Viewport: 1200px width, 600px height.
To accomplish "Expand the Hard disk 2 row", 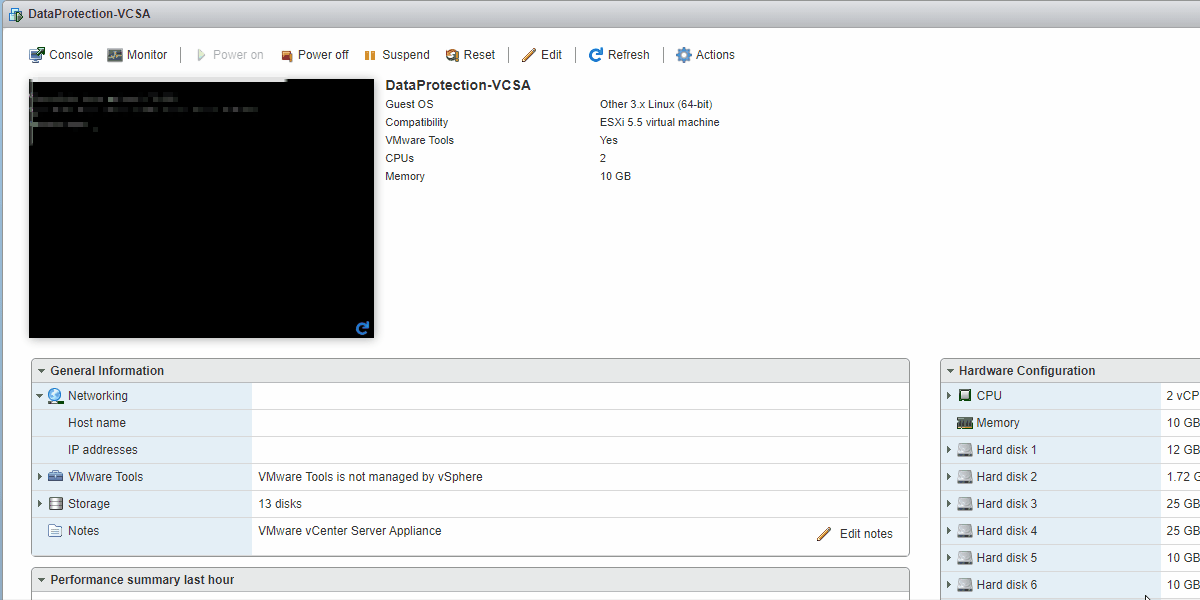I will (x=949, y=477).
